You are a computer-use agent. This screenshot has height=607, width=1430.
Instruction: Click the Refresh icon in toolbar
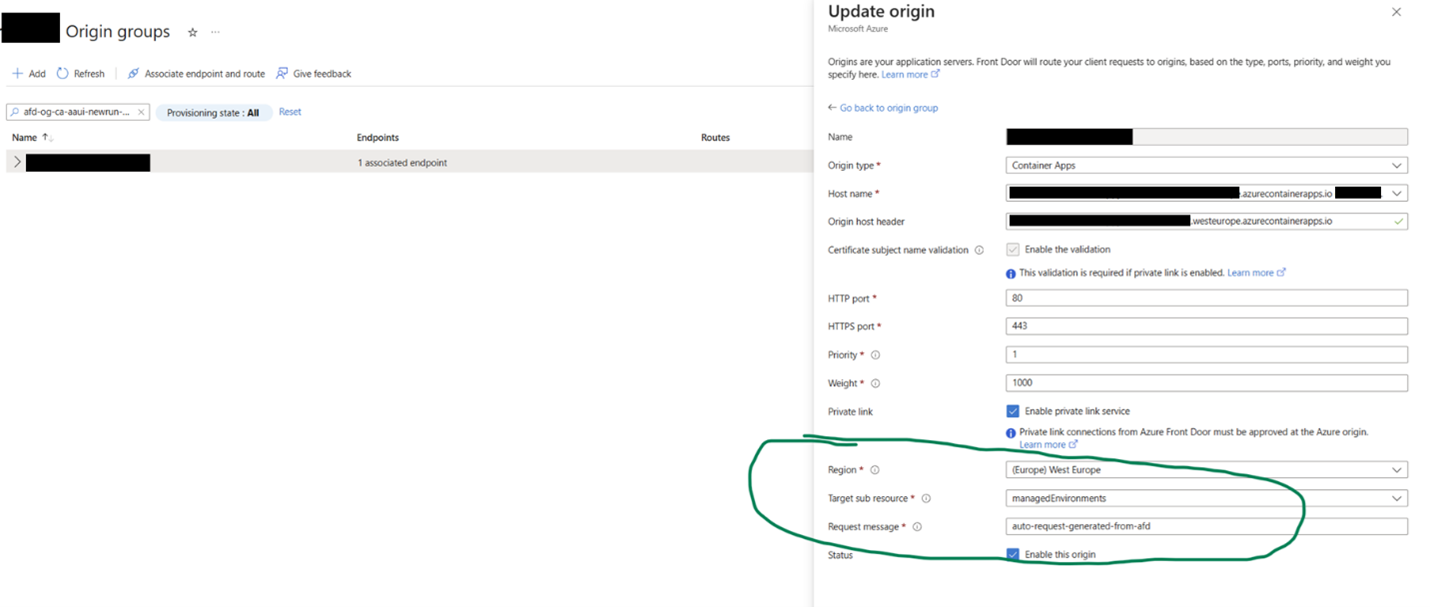click(63, 74)
